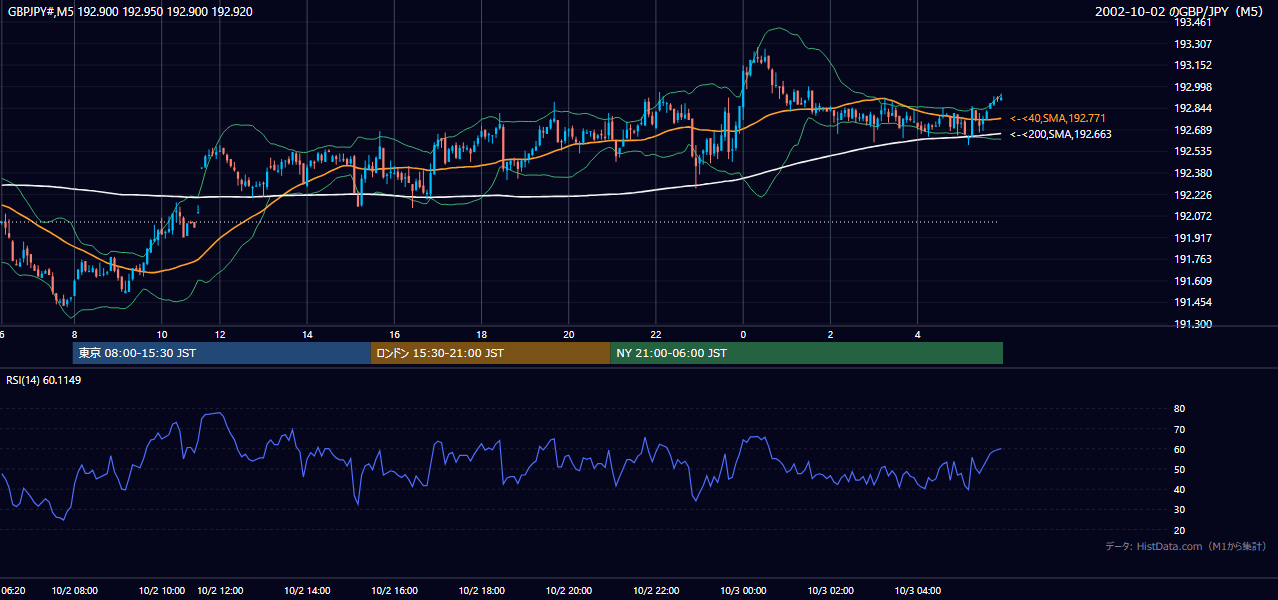Click hour label 20 below price chart
The width and height of the screenshot is (1278, 600).
pos(569,334)
